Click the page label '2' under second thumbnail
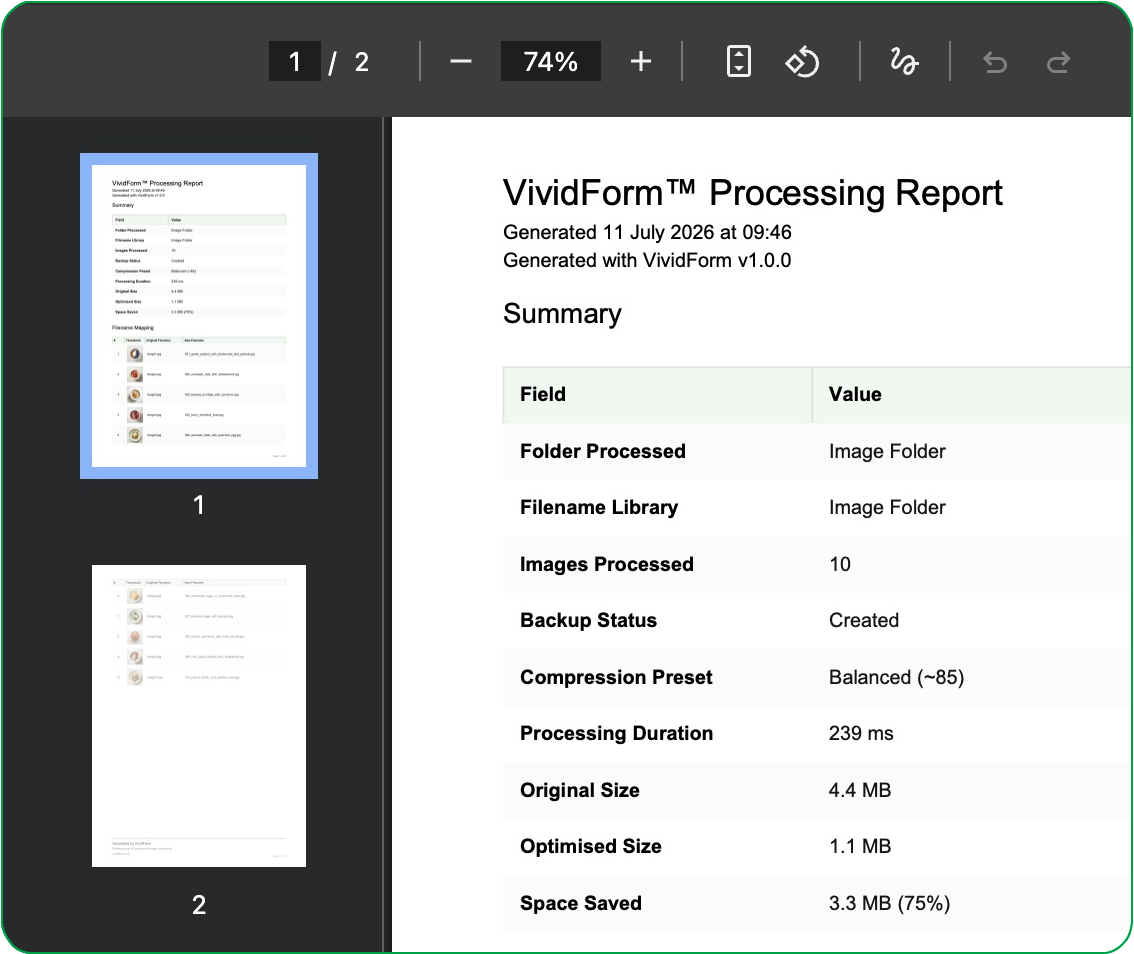Viewport: 1134px width, 954px height. click(199, 905)
